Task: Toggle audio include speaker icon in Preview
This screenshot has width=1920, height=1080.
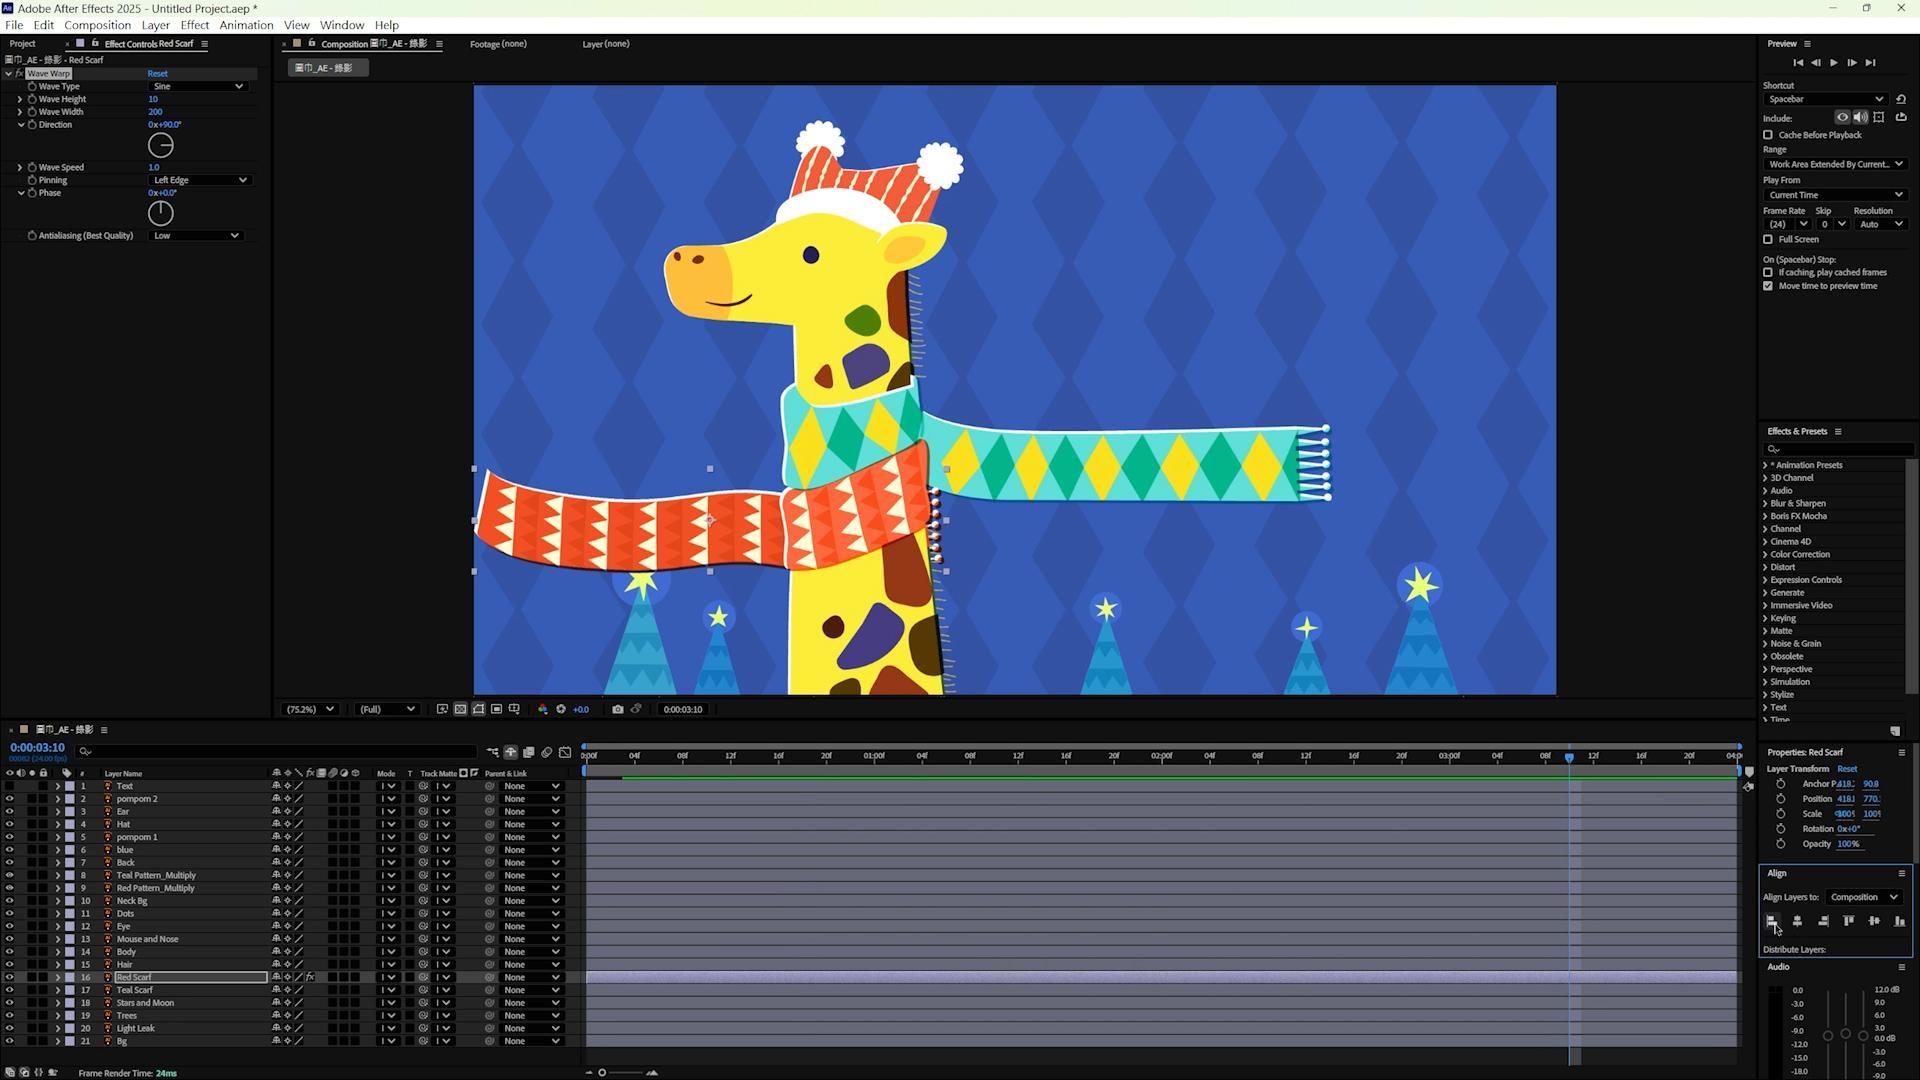Action: click(x=1860, y=118)
